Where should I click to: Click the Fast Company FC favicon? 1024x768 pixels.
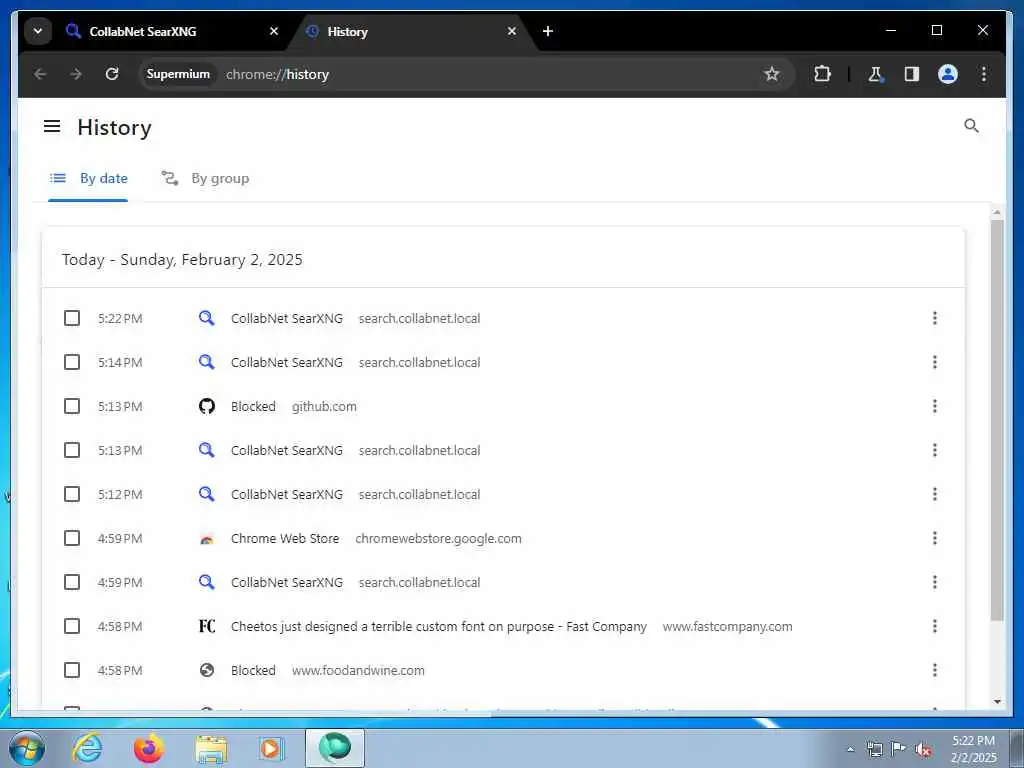[x=206, y=626]
